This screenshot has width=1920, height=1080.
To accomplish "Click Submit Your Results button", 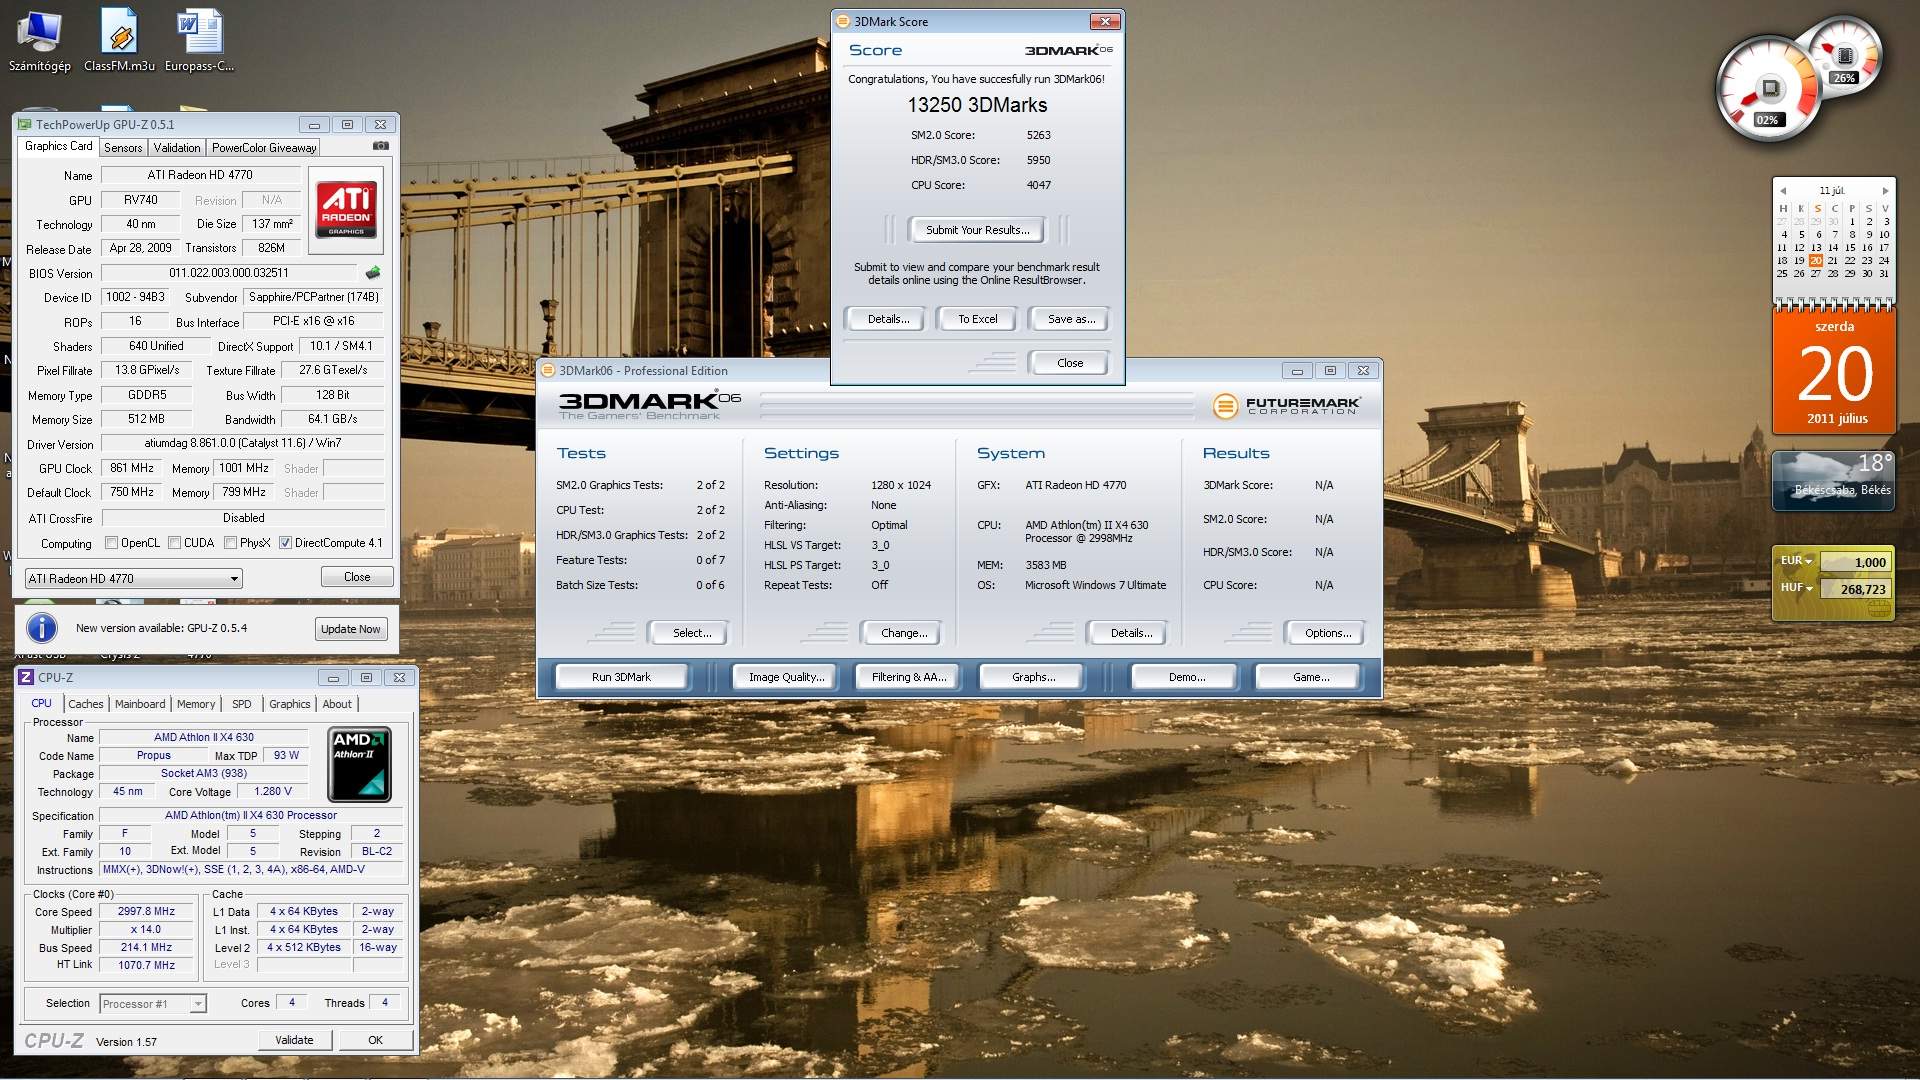I will (977, 230).
